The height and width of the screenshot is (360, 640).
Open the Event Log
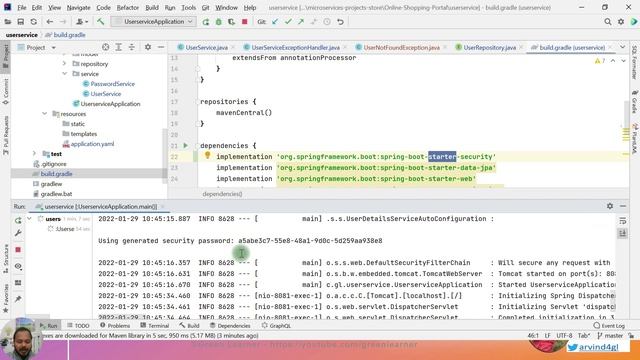pyautogui.click(x=609, y=325)
